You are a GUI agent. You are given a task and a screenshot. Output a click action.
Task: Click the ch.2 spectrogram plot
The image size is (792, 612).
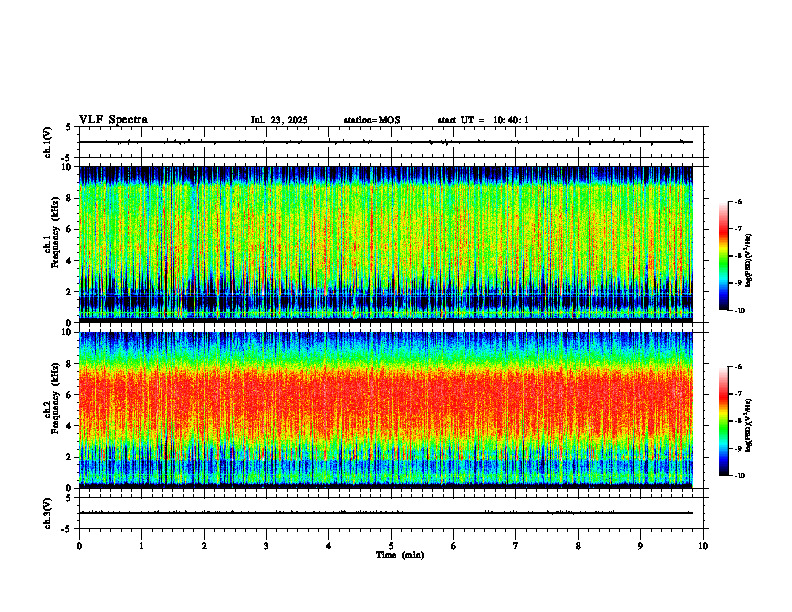(386, 410)
